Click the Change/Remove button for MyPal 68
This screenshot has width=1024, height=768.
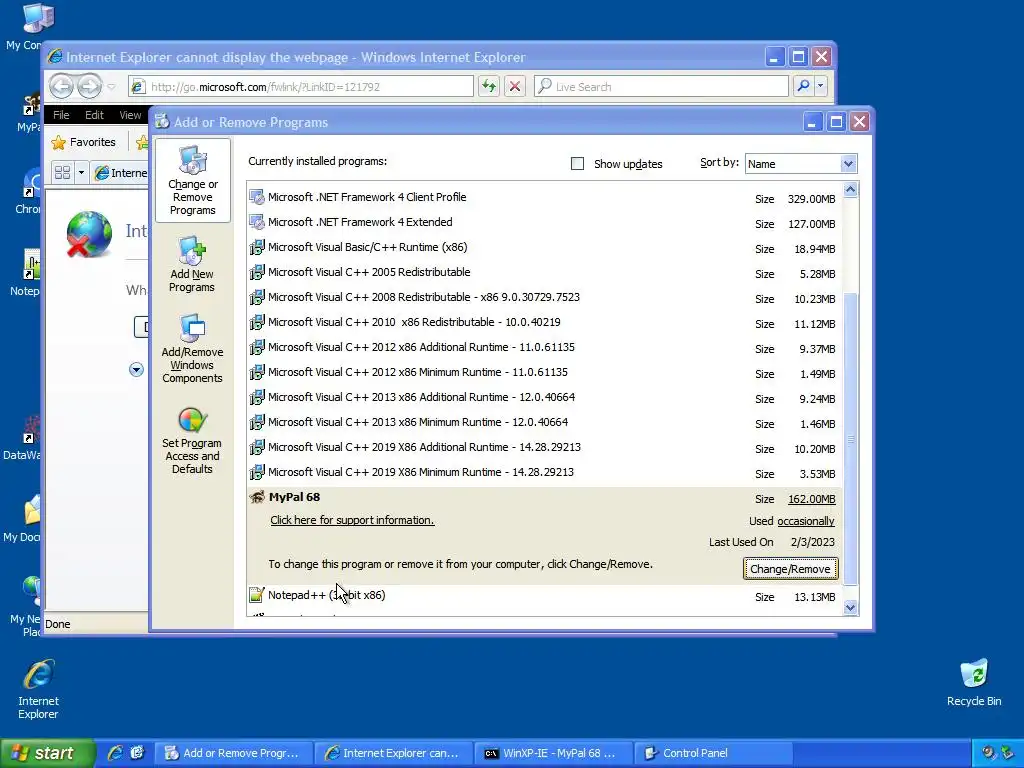coord(790,569)
